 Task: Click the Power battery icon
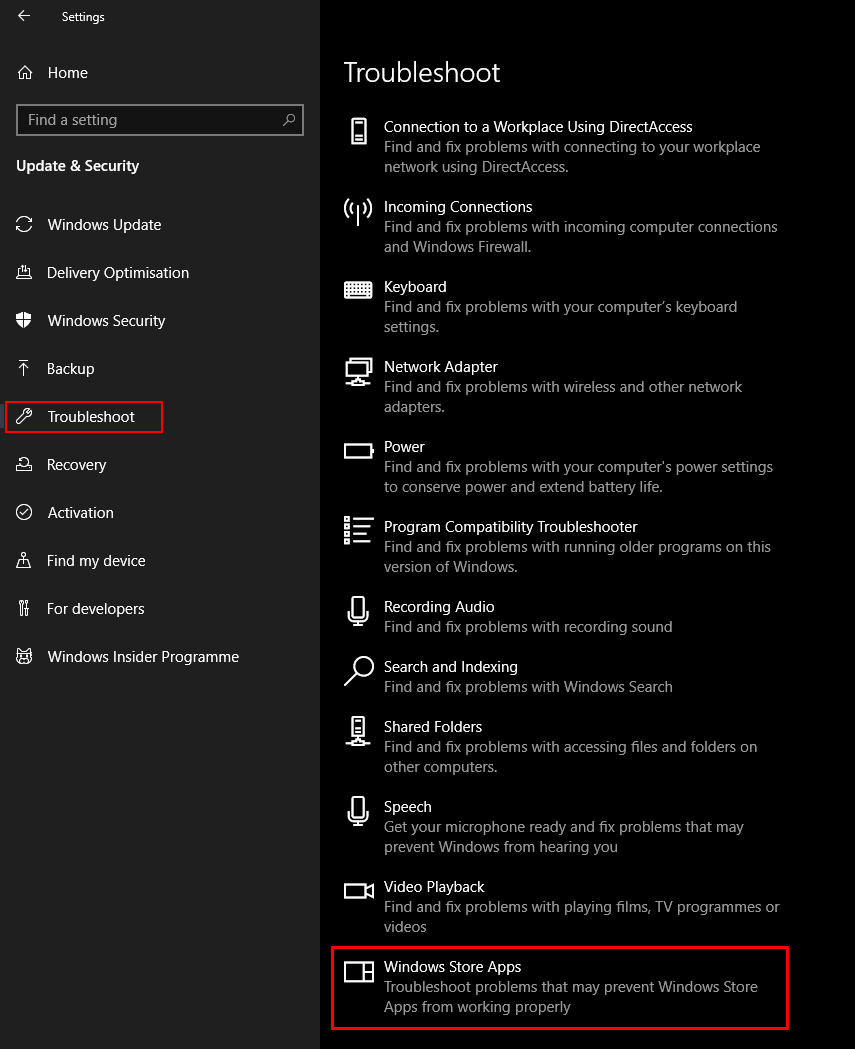359,451
